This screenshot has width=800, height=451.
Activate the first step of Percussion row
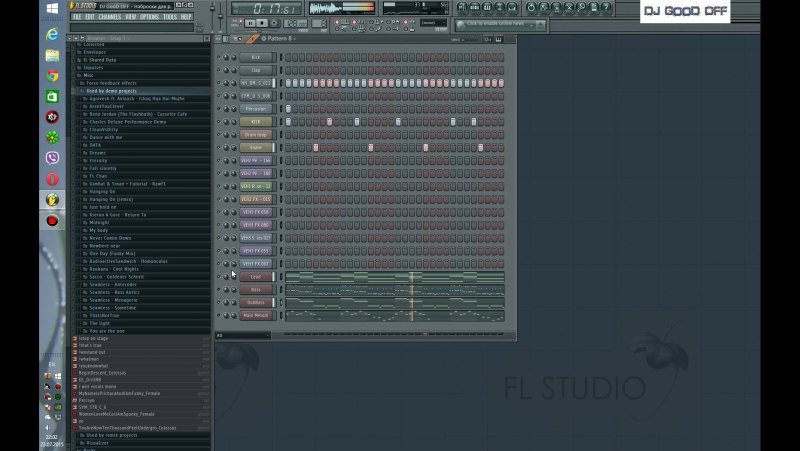pos(288,109)
